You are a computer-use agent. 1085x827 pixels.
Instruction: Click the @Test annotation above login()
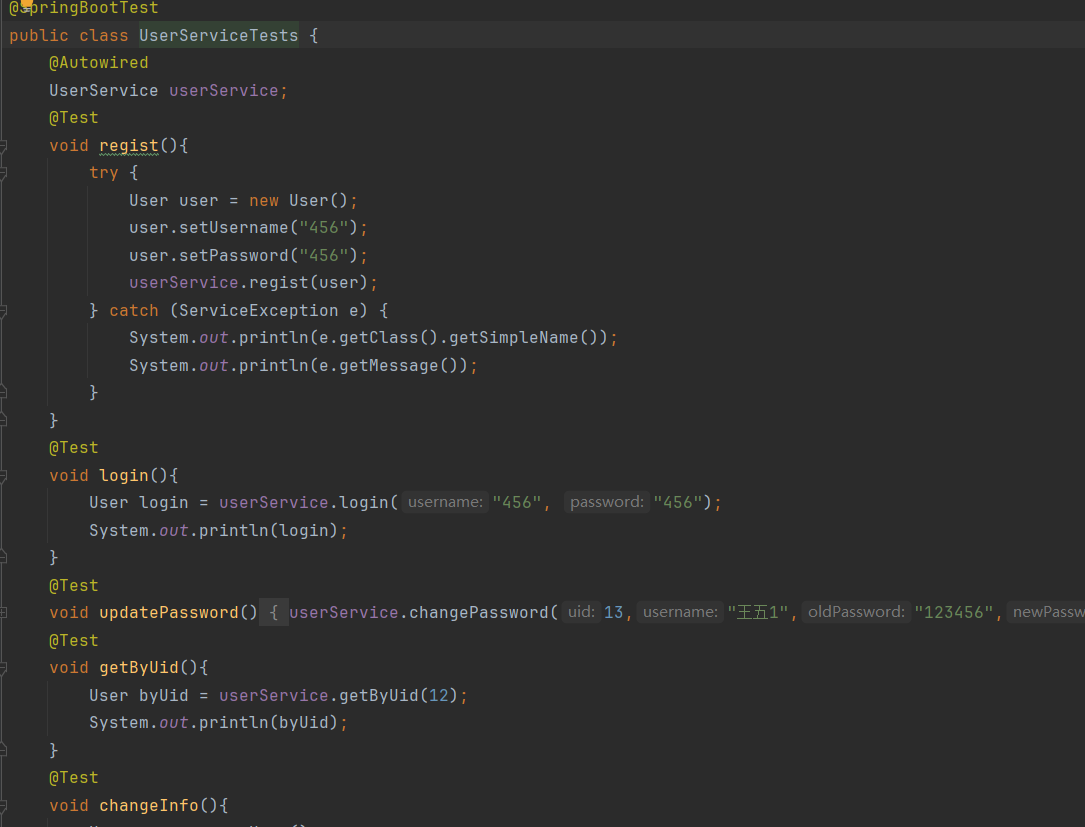point(74,448)
